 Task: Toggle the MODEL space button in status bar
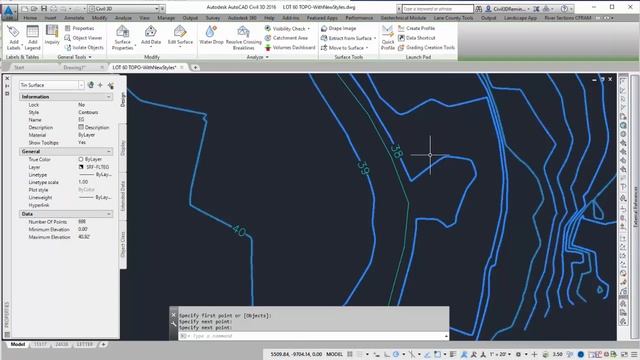coord(334,354)
